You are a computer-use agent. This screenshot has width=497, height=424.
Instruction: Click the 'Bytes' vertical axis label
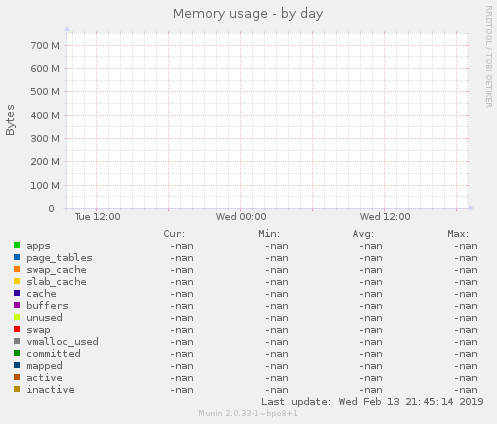(x=10, y=120)
